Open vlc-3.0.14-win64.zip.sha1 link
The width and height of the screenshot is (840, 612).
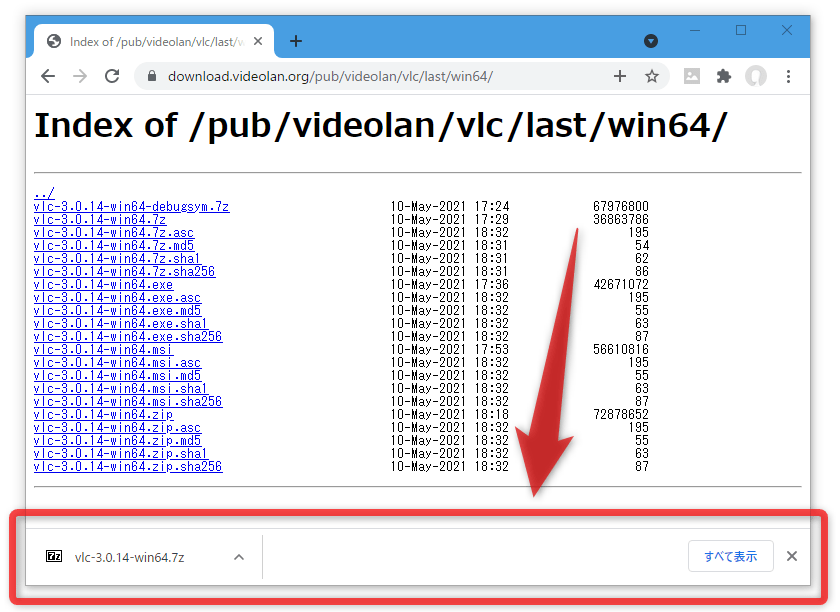[x=121, y=453]
